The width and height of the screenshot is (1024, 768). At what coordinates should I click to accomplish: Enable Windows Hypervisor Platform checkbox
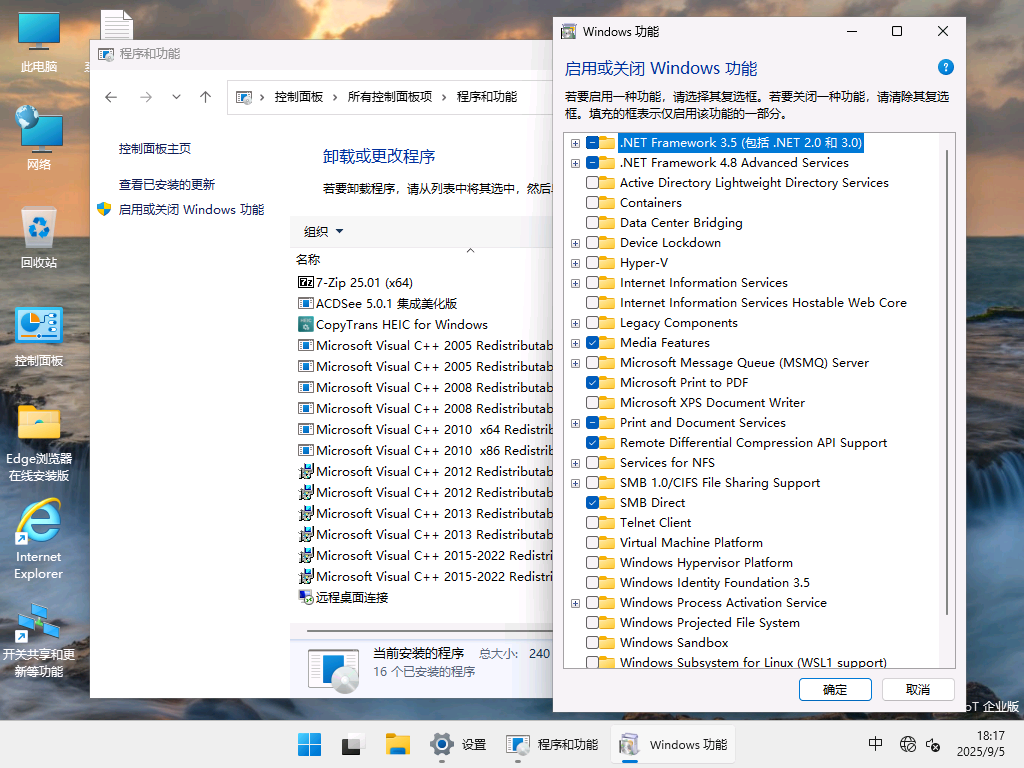point(592,562)
